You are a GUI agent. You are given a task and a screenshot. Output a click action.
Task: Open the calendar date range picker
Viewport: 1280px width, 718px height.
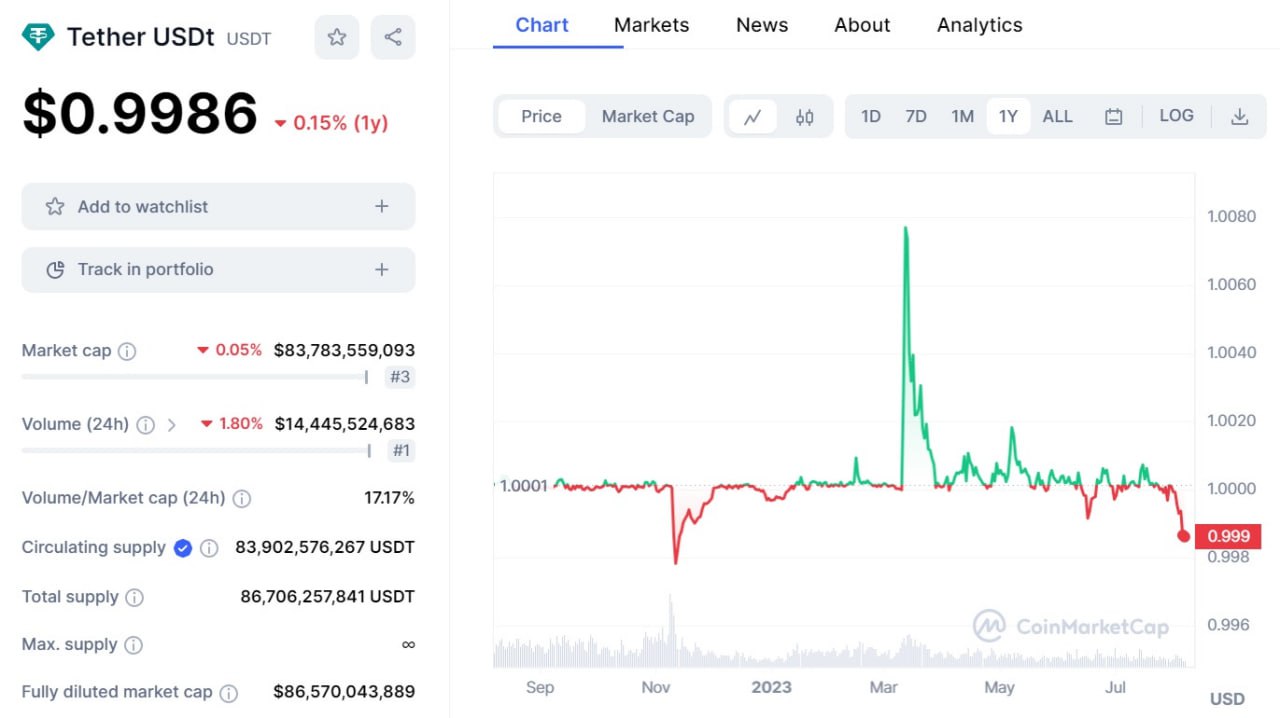1113,116
